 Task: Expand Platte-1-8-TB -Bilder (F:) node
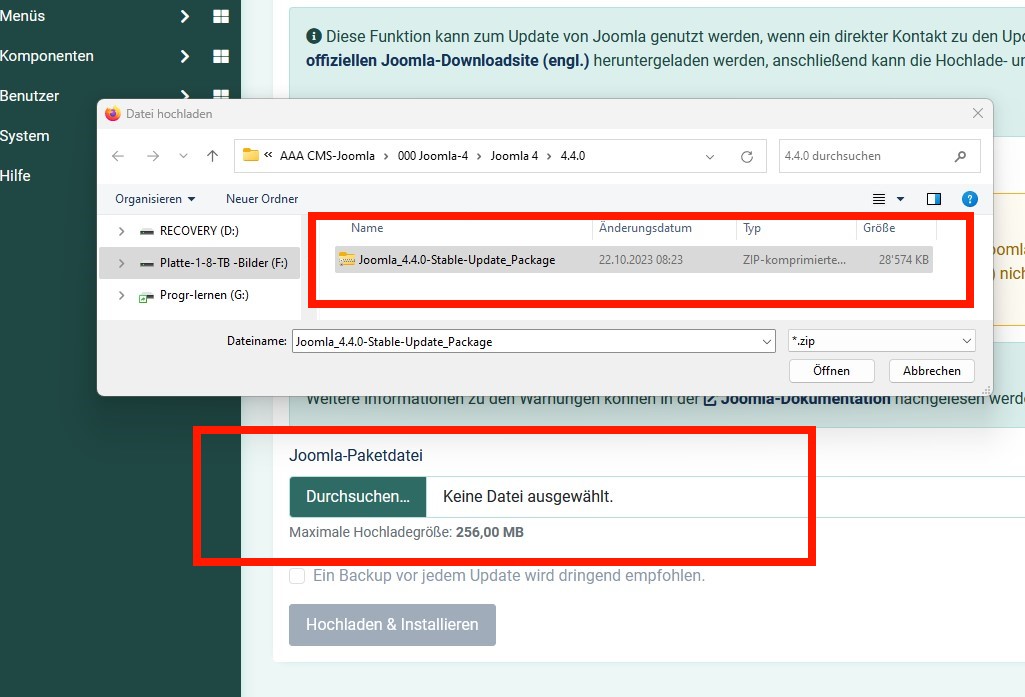pos(122,263)
